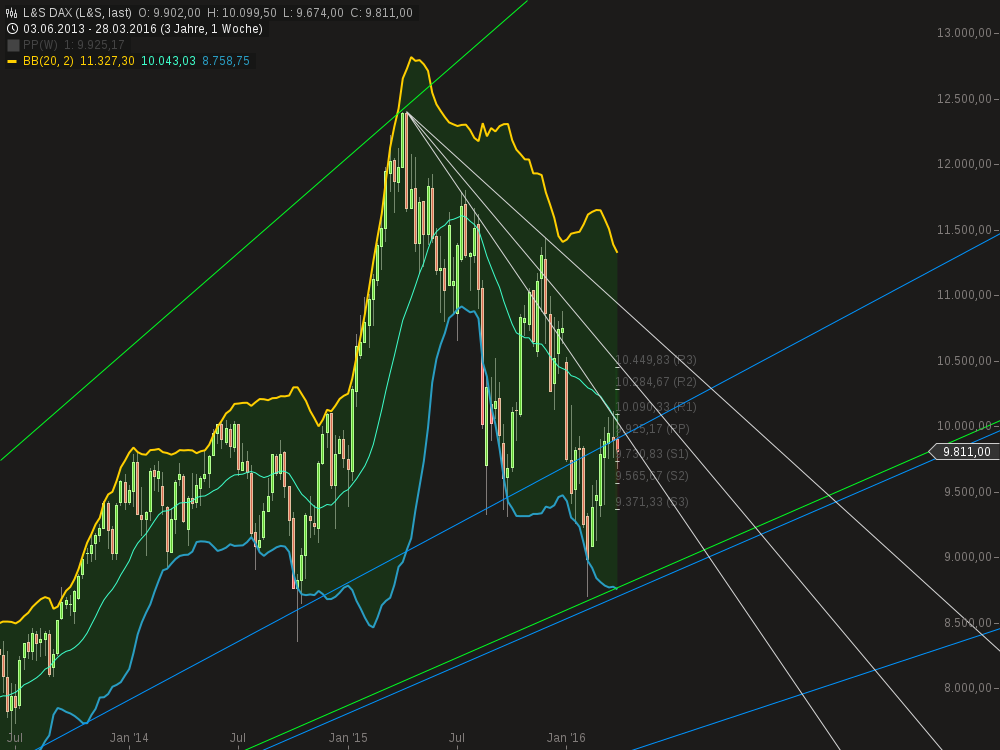
Task: Click the 12.500,00 price axis label
Action: click(964, 99)
